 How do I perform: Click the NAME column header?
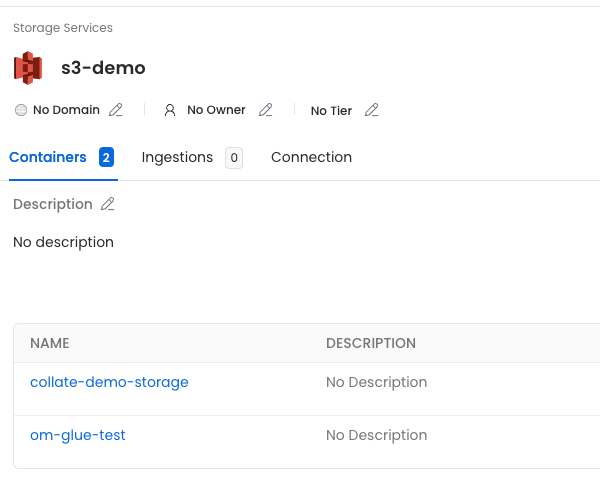(50, 343)
